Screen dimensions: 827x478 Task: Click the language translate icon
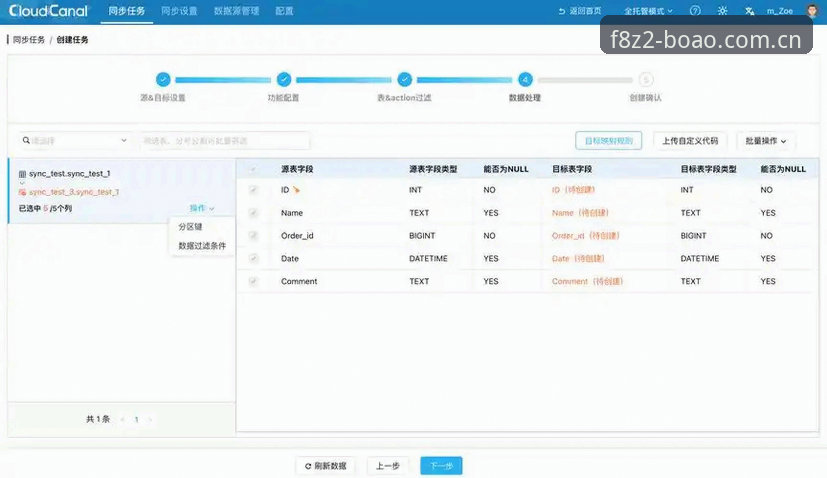pos(749,11)
